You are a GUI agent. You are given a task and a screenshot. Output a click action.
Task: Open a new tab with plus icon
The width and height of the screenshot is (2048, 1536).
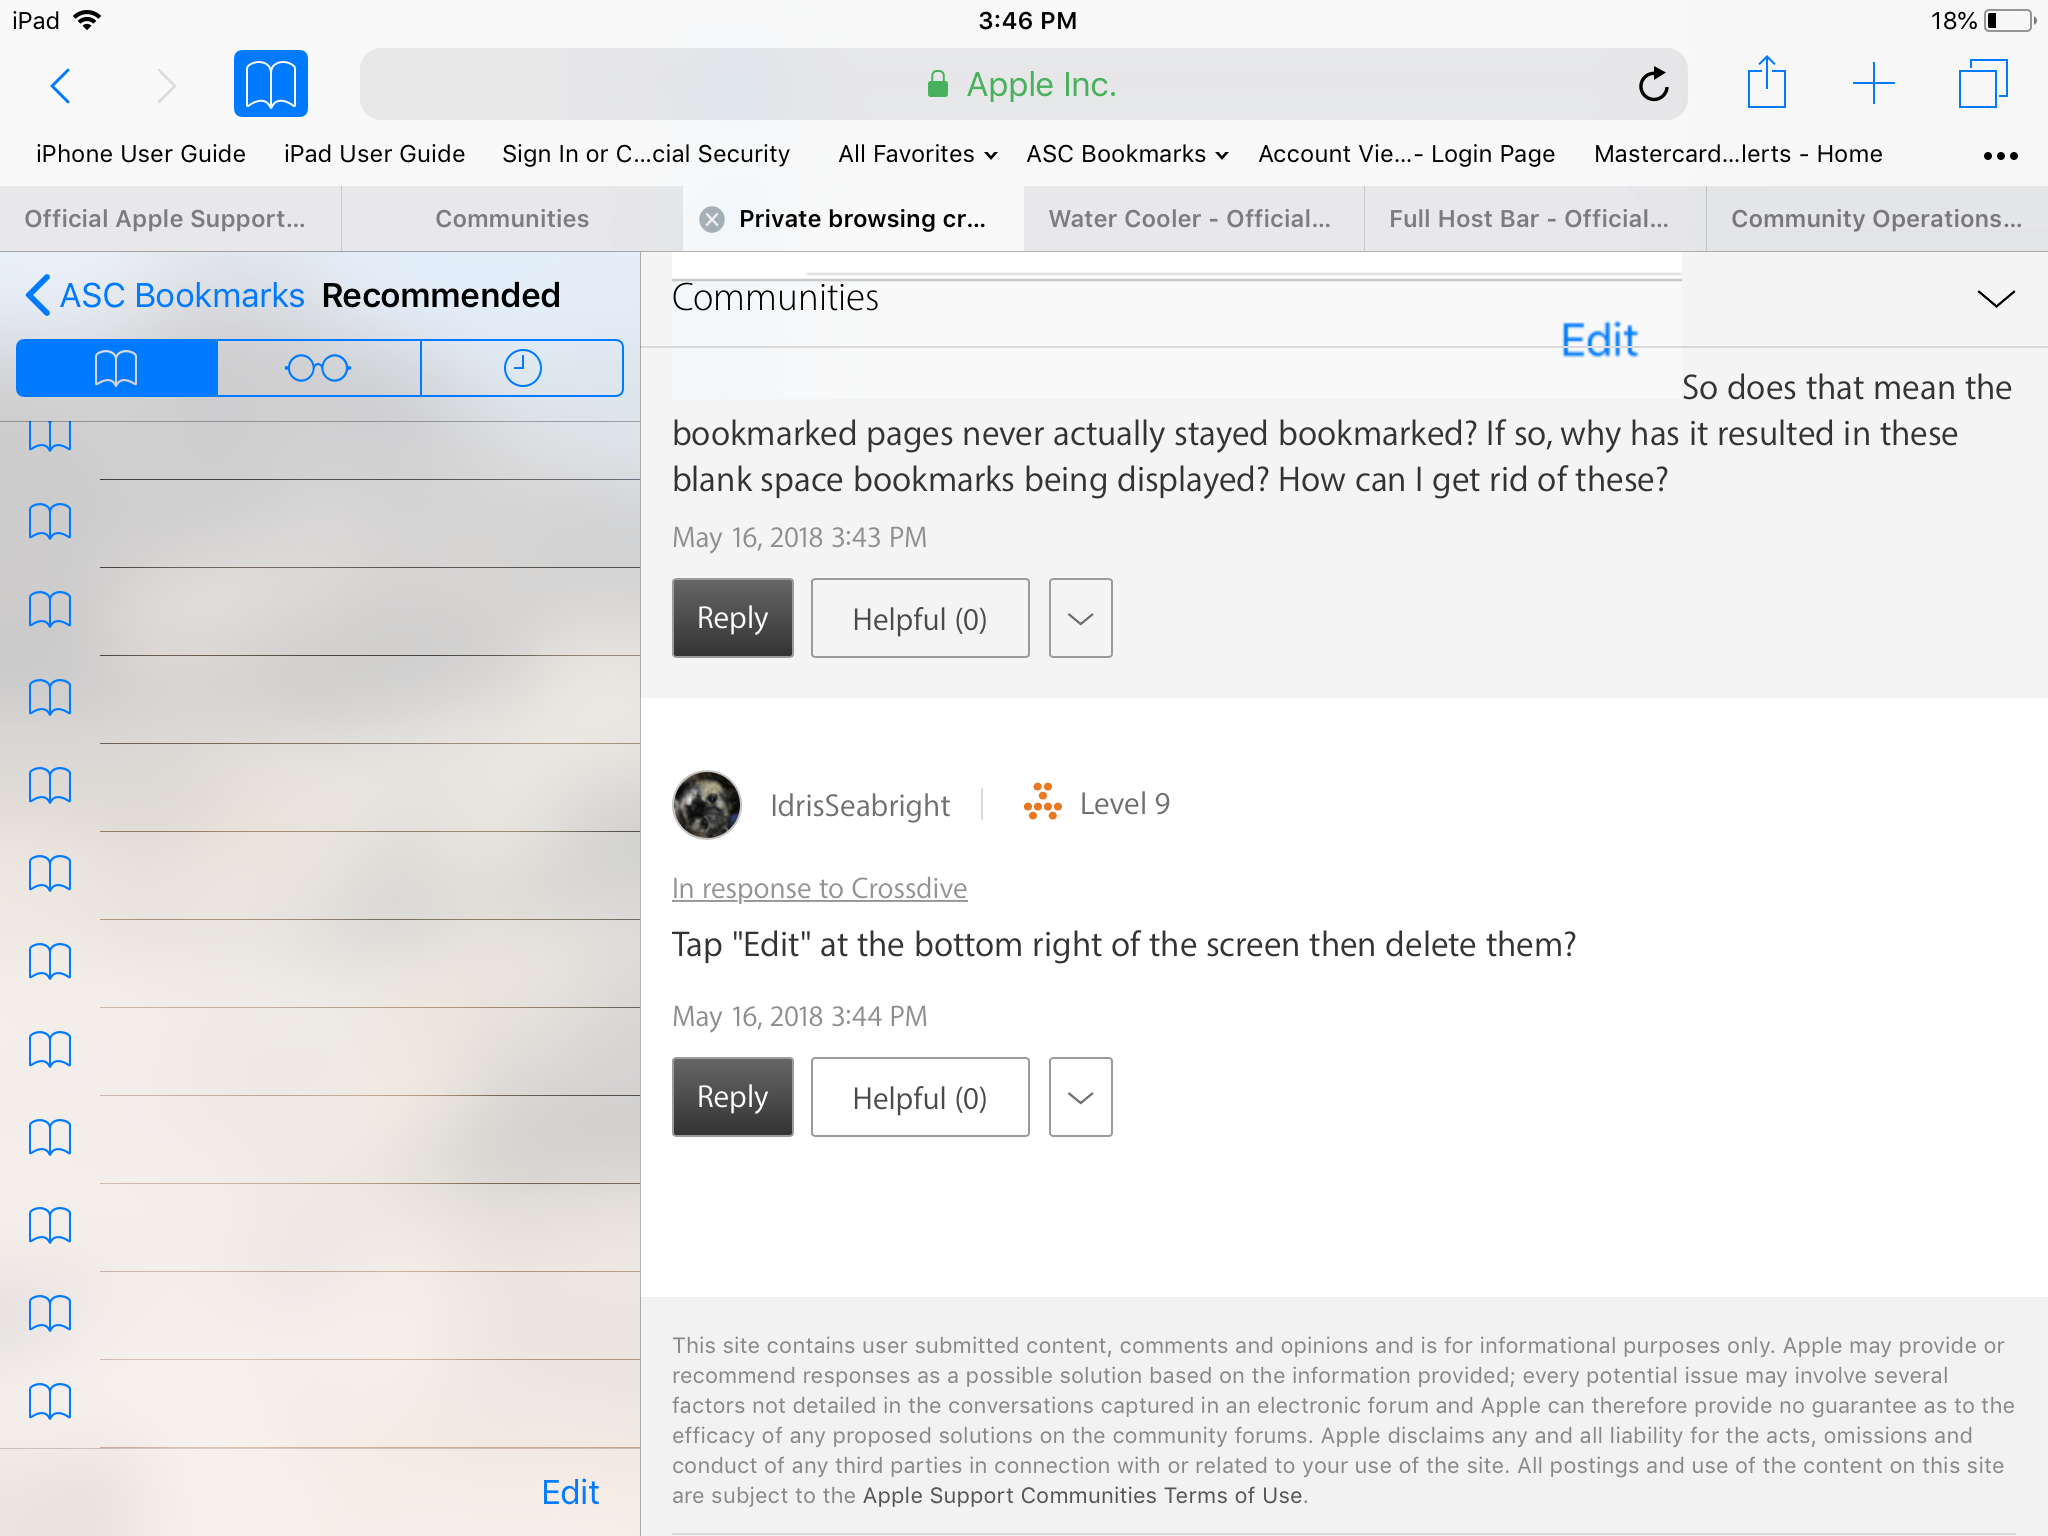point(1873,84)
